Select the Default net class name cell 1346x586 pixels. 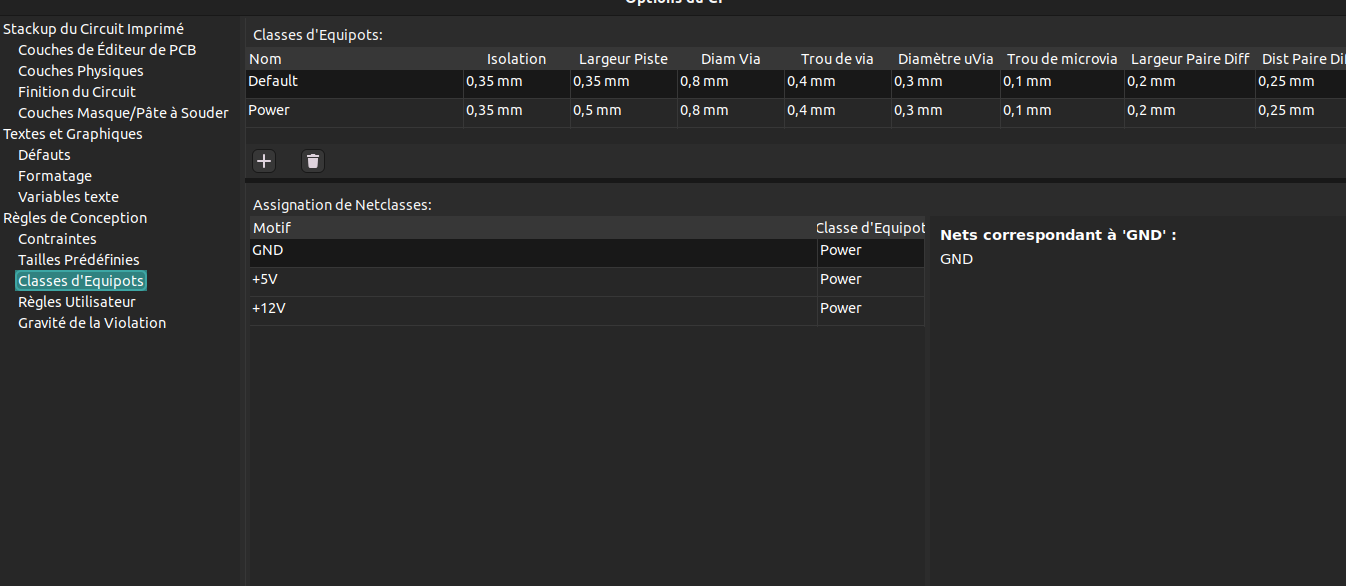point(354,83)
